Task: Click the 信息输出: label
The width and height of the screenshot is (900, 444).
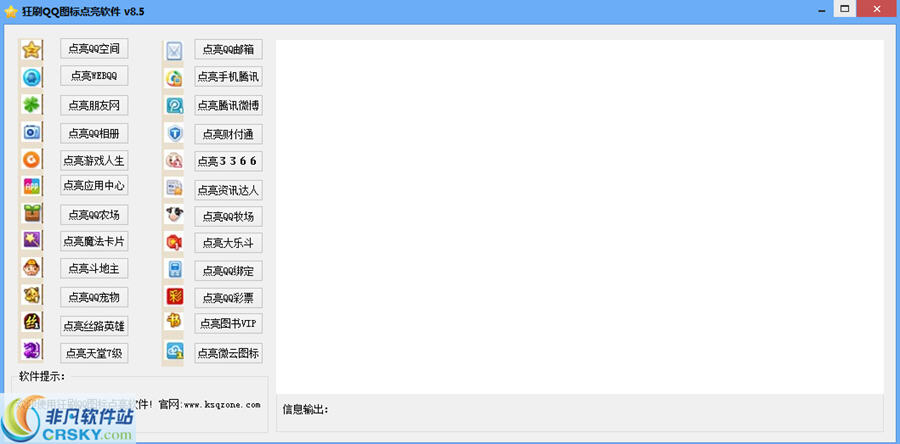Action: point(305,409)
